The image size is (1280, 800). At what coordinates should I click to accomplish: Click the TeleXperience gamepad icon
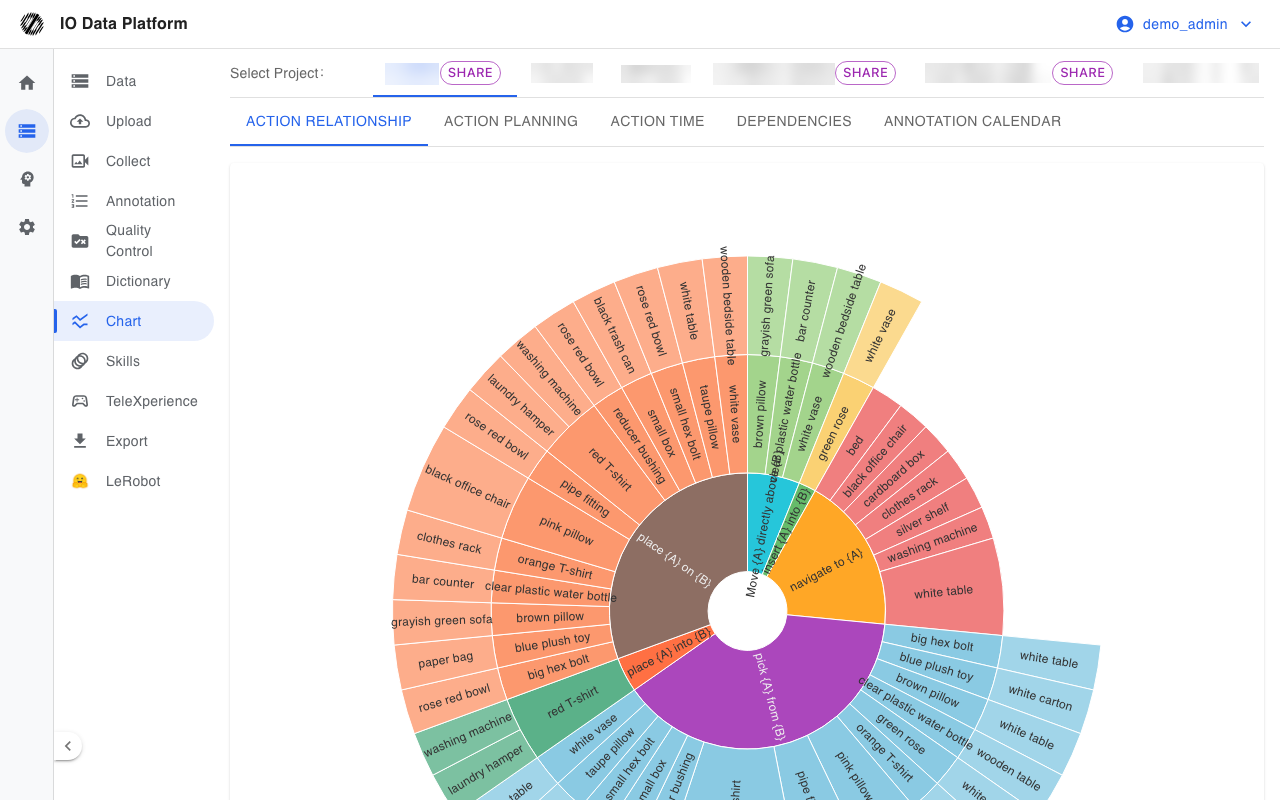pyautogui.click(x=80, y=401)
